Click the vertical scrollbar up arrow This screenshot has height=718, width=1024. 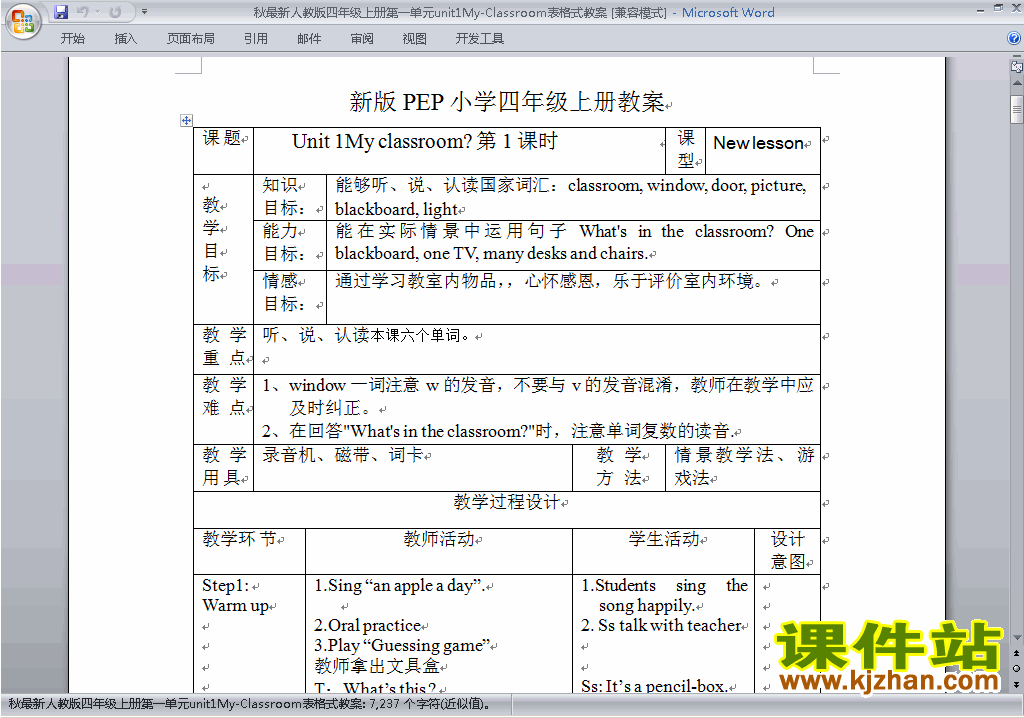click(1017, 84)
